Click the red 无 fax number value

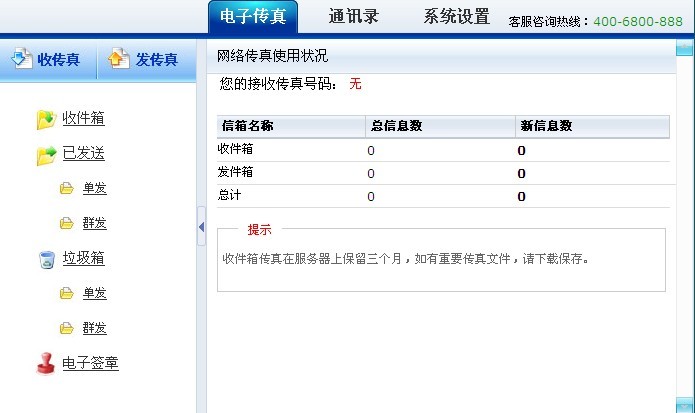coord(355,84)
